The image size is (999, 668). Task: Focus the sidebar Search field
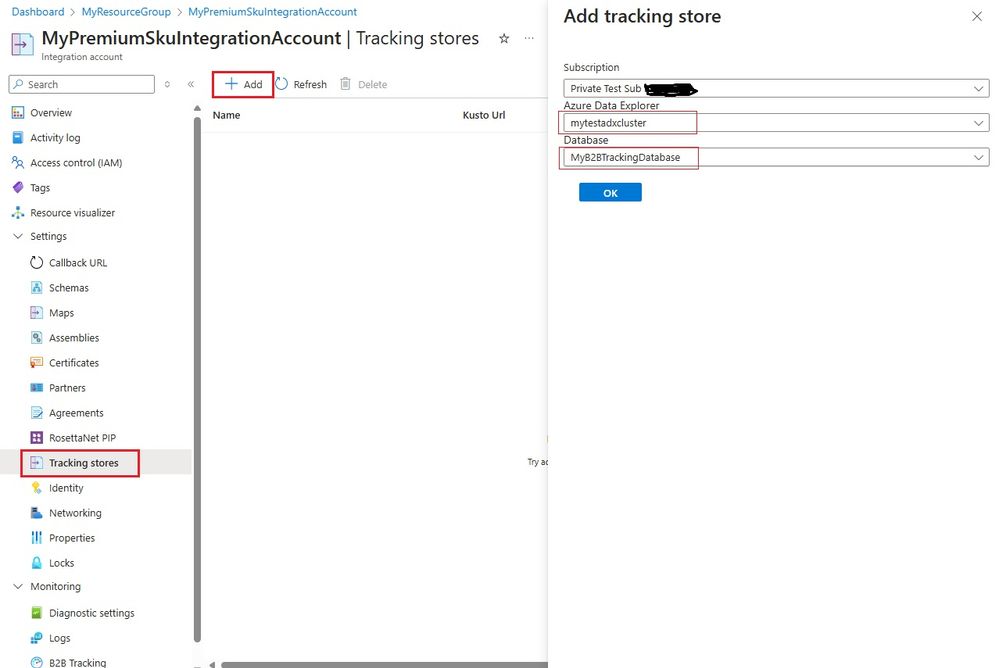pyautogui.click(x=82, y=84)
